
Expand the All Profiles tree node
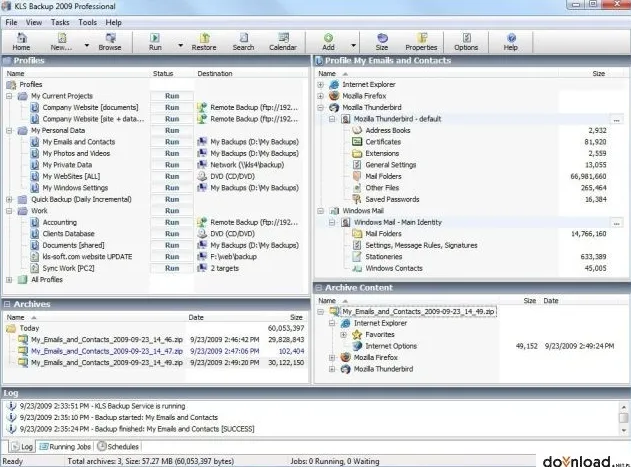(x=9, y=280)
